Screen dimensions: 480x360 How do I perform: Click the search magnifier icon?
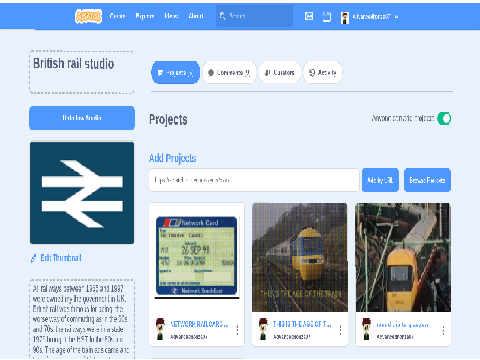coord(222,16)
